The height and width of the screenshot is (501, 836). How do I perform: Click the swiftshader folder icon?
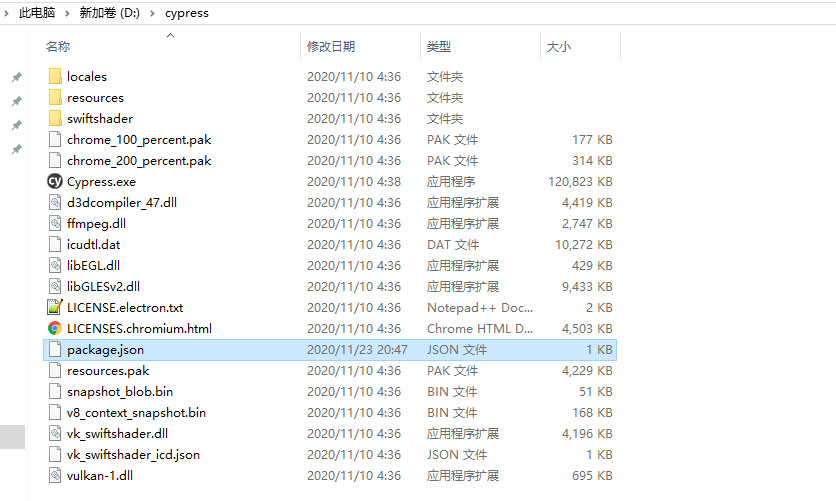(55, 118)
